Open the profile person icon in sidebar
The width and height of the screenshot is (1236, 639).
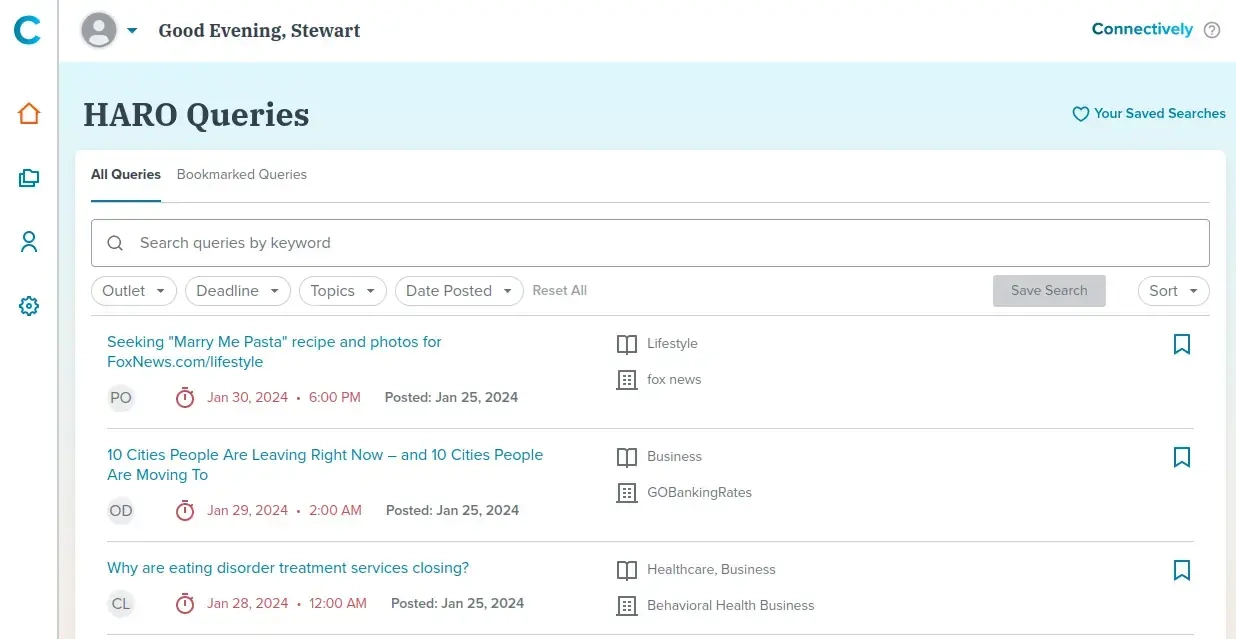click(29, 242)
